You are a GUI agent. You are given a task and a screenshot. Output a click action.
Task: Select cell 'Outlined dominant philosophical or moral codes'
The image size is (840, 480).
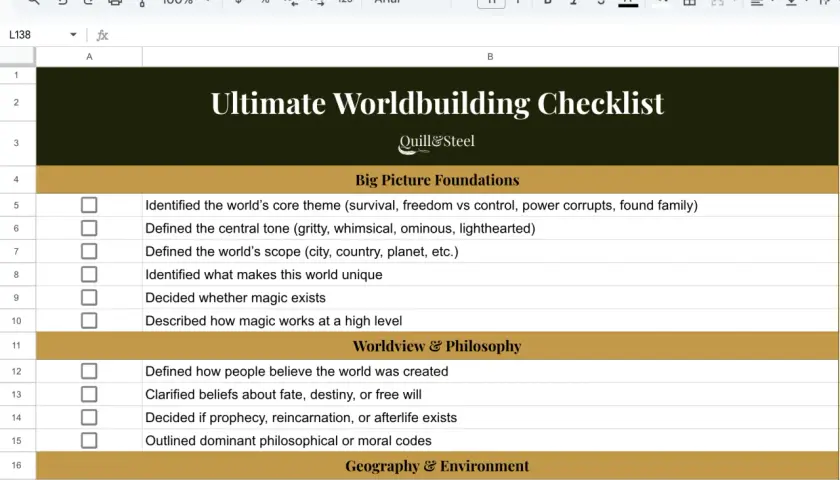490,440
